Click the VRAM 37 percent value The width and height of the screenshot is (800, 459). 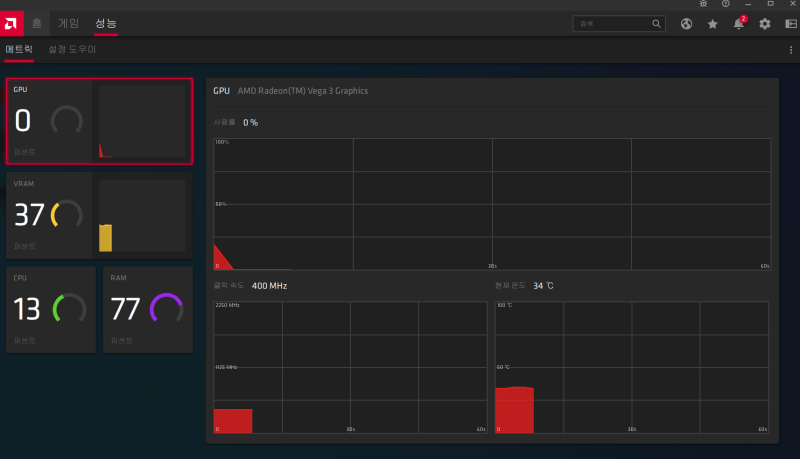click(29, 215)
